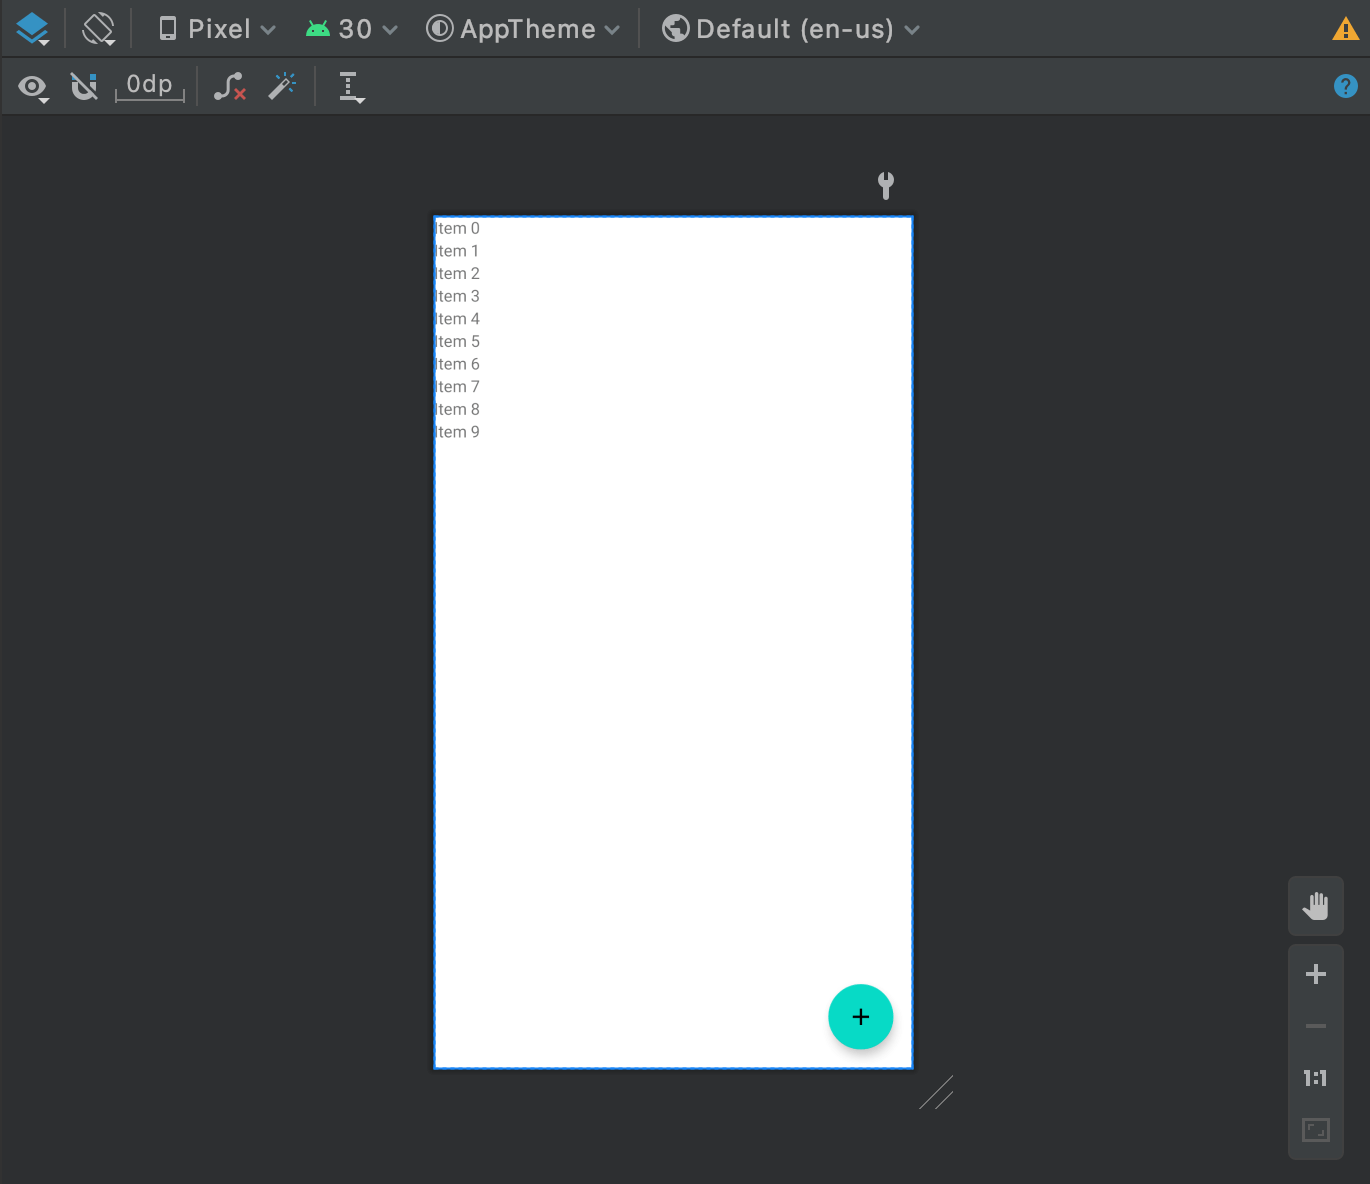The image size is (1370, 1184).
Task: Click the Zoom Out minus button
Action: [1316, 1026]
